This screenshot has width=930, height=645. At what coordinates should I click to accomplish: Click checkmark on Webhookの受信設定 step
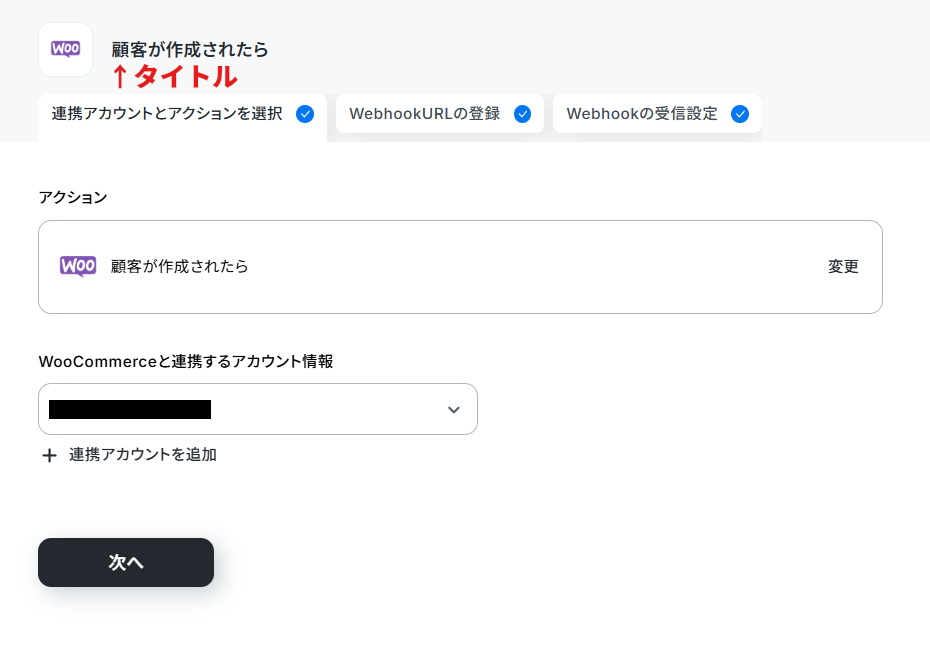pos(740,114)
